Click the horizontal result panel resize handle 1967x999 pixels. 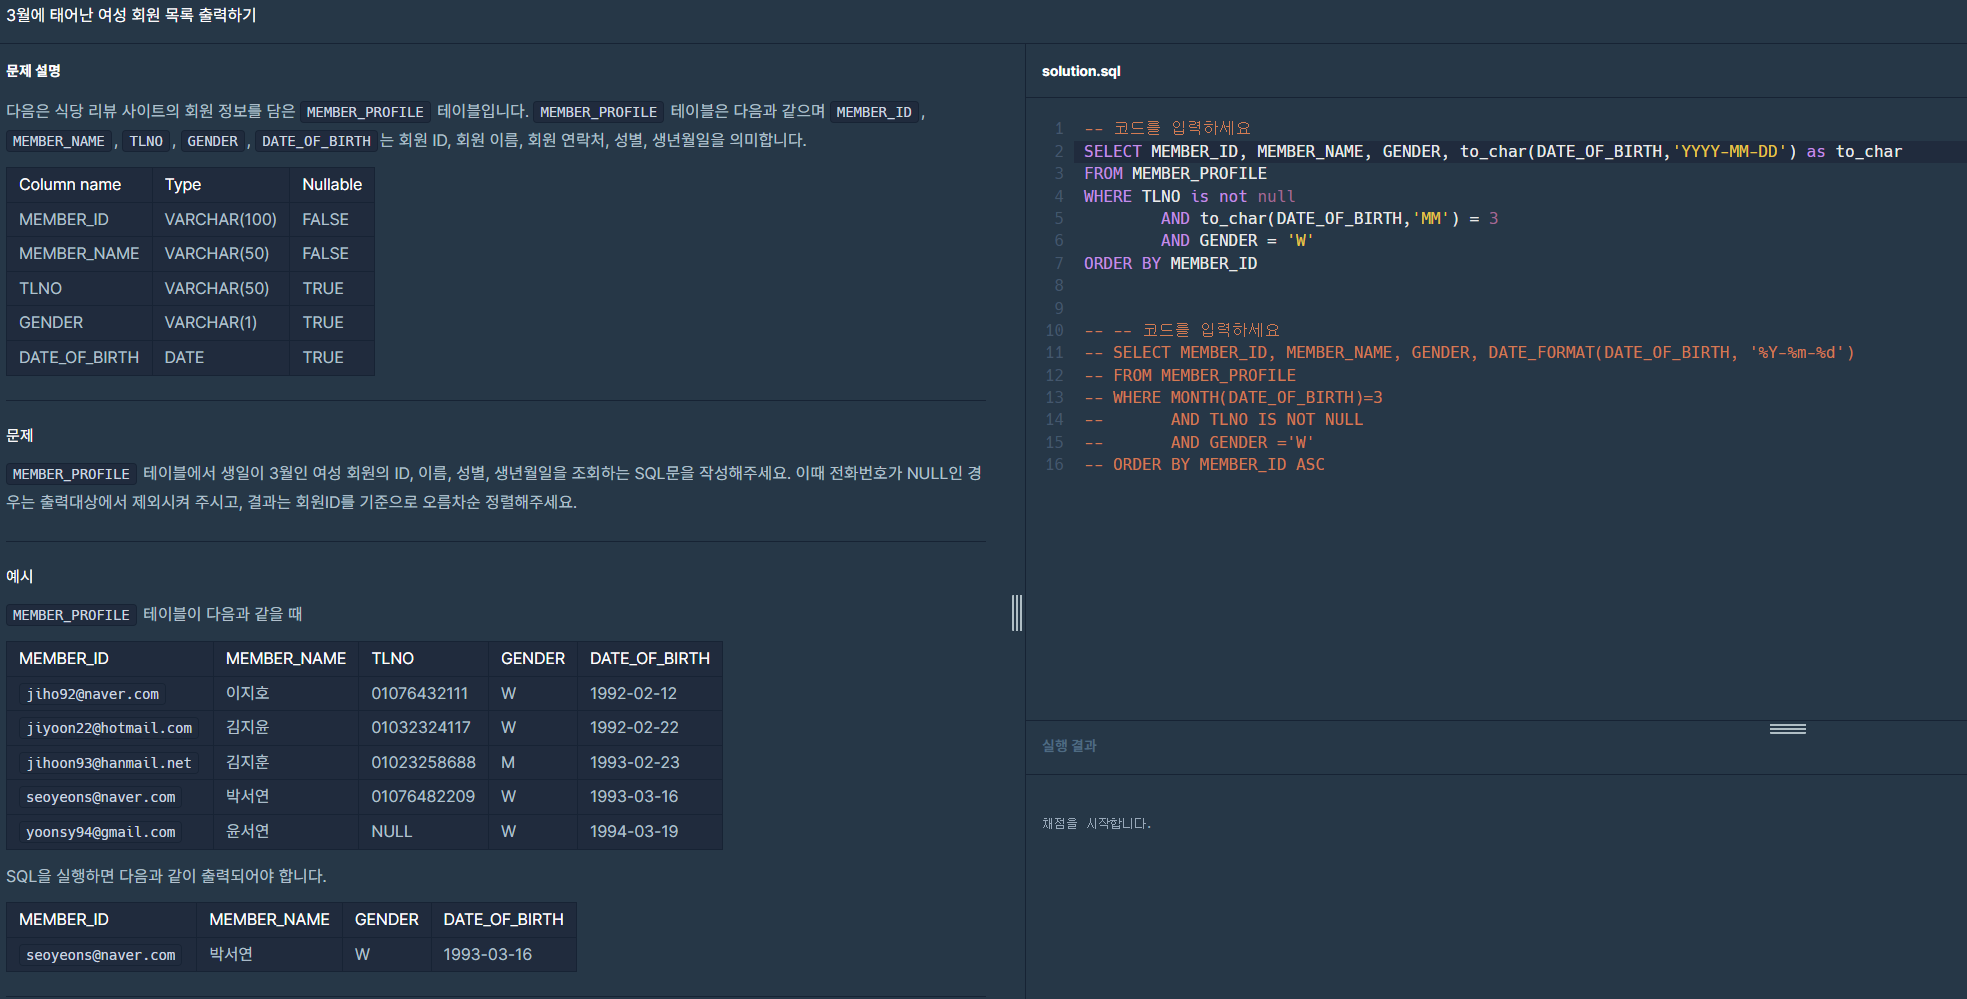pos(1787,729)
